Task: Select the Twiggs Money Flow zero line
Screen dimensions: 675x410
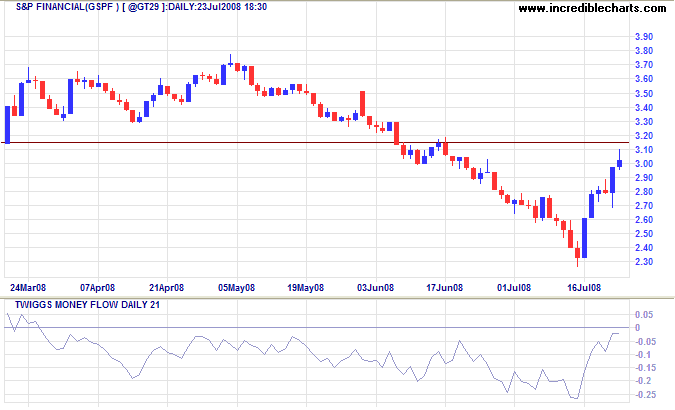Action: (316, 328)
